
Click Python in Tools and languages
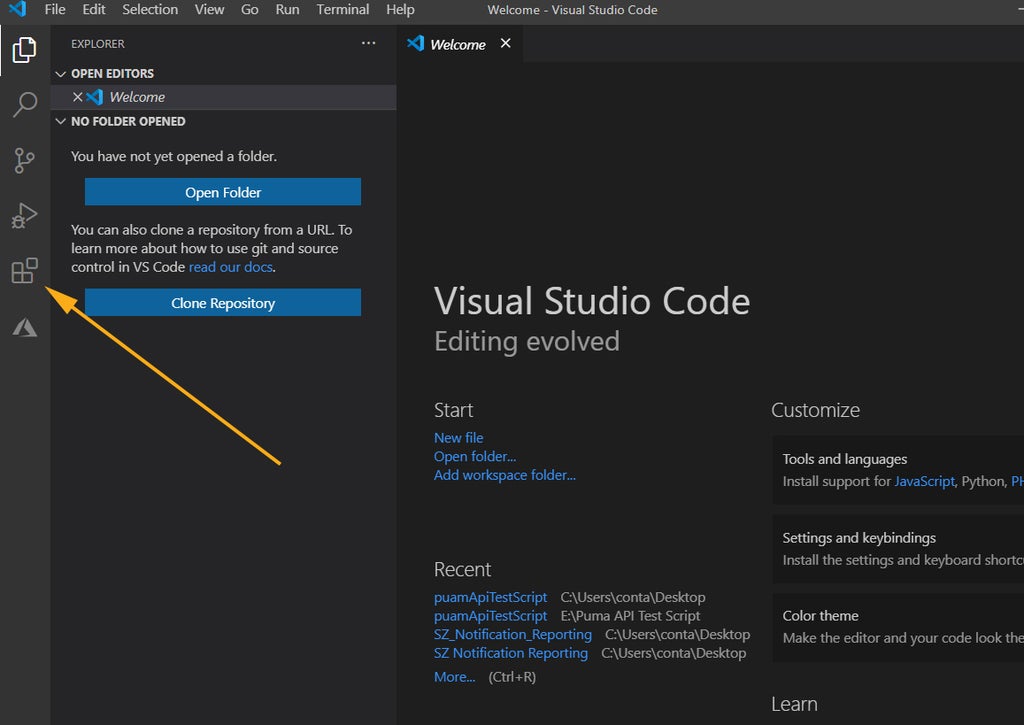(x=984, y=481)
